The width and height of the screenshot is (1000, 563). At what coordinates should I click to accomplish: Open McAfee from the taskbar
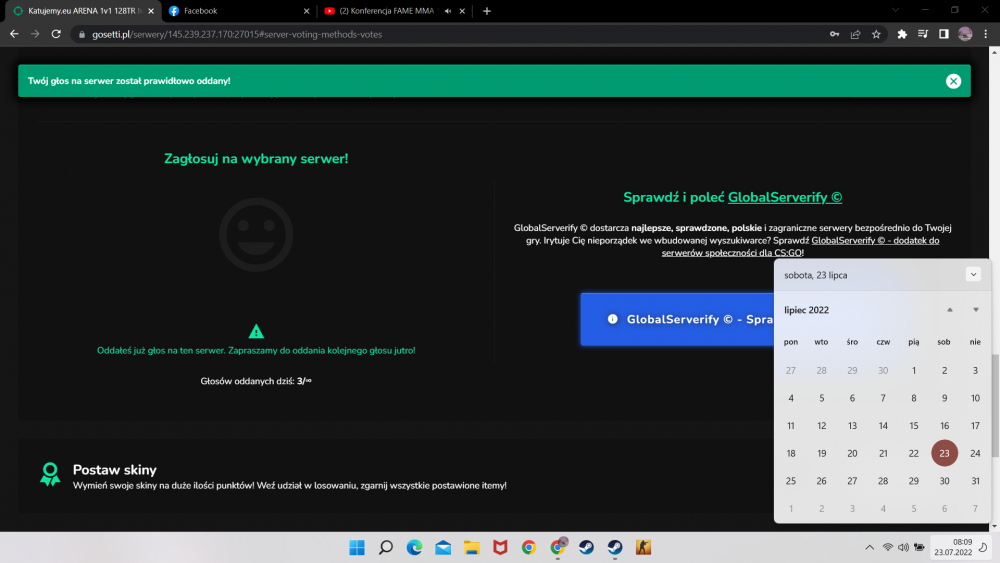click(x=500, y=548)
